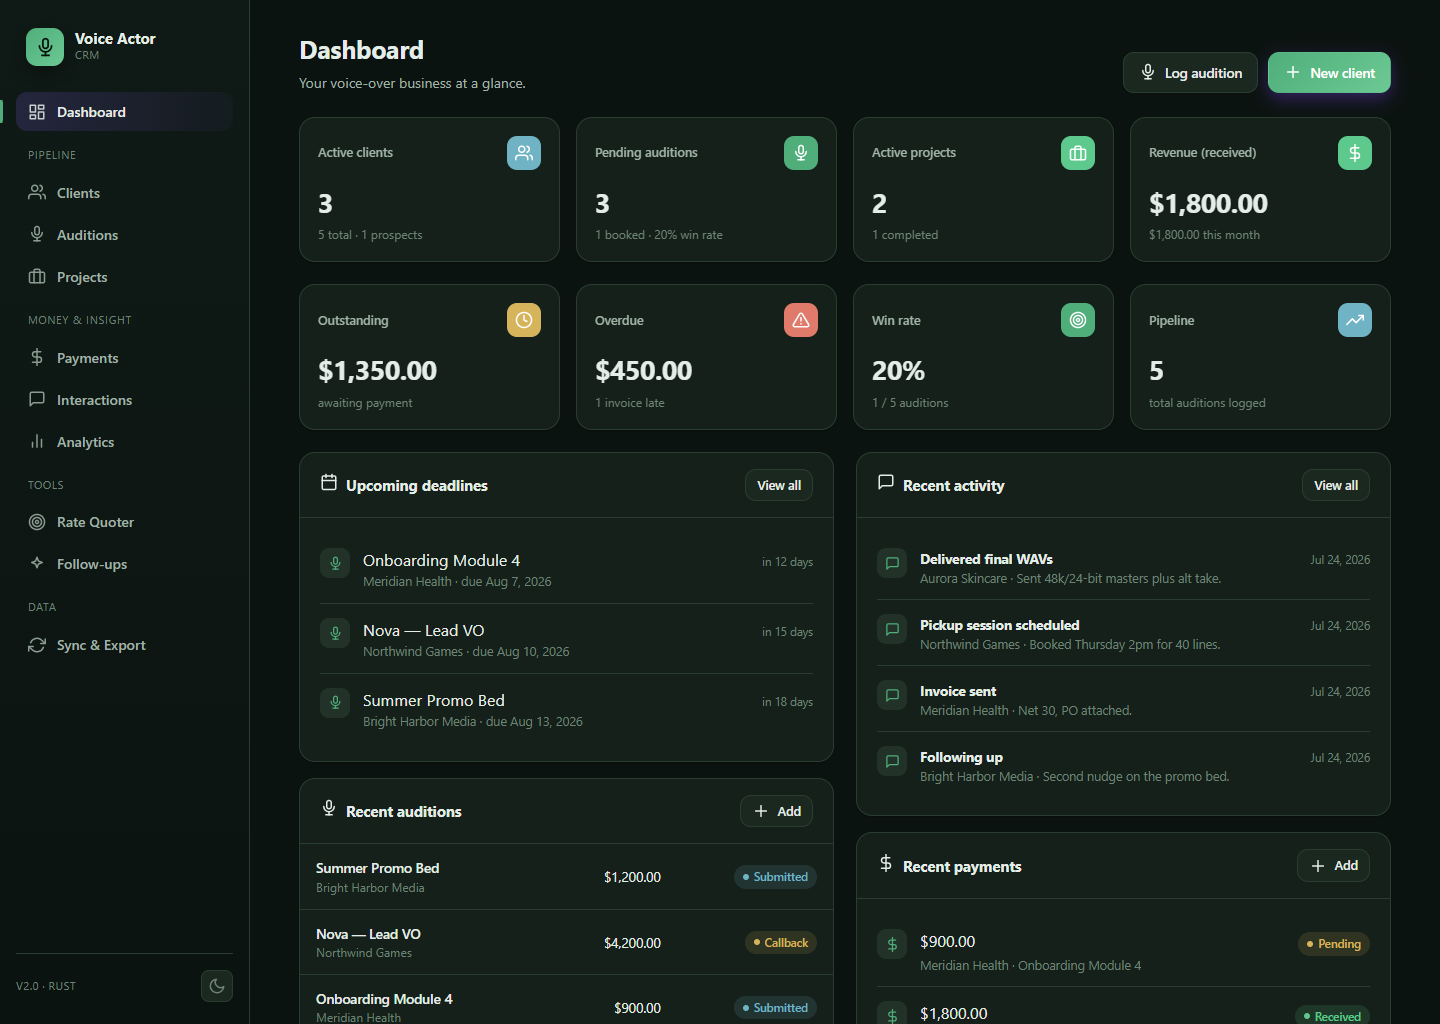Launch the Rate Quoter tool
Viewport: 1440px width, 1024px height.
(x=124, y=522)
